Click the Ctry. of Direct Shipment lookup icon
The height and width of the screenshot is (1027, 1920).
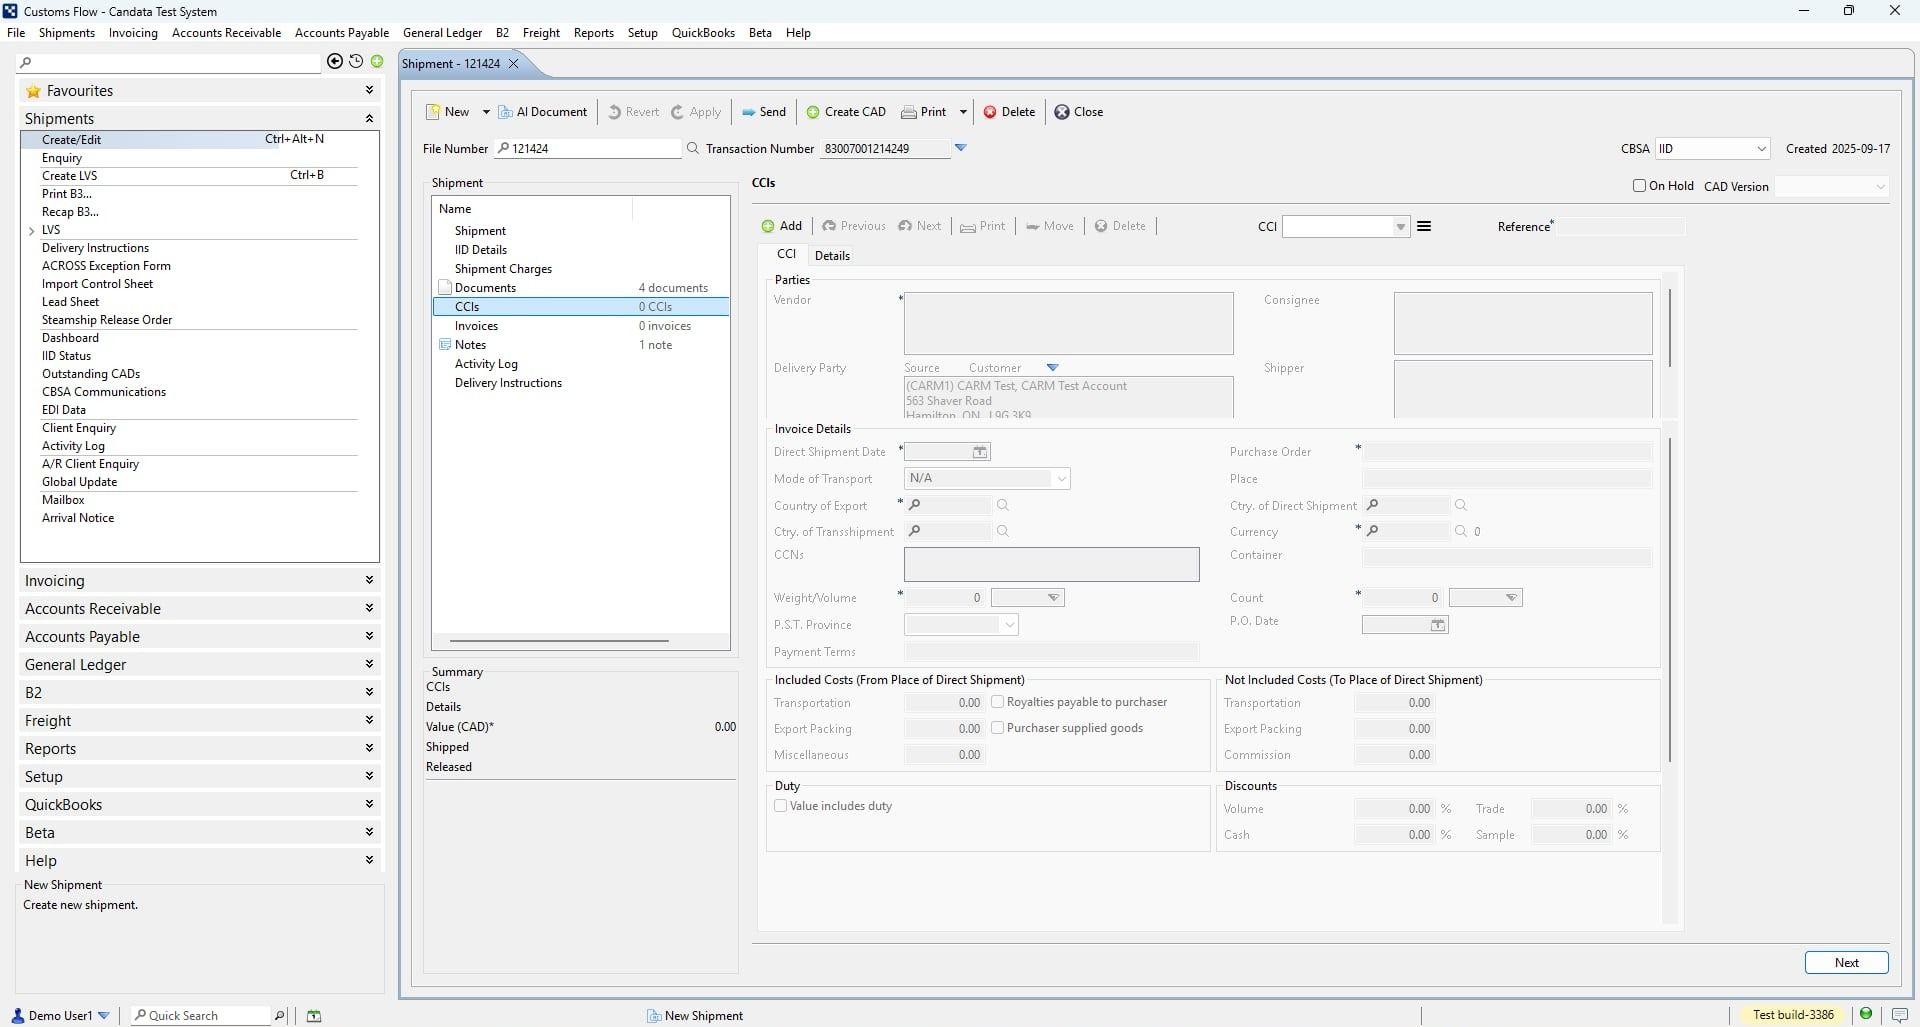tap(1461, 506)
